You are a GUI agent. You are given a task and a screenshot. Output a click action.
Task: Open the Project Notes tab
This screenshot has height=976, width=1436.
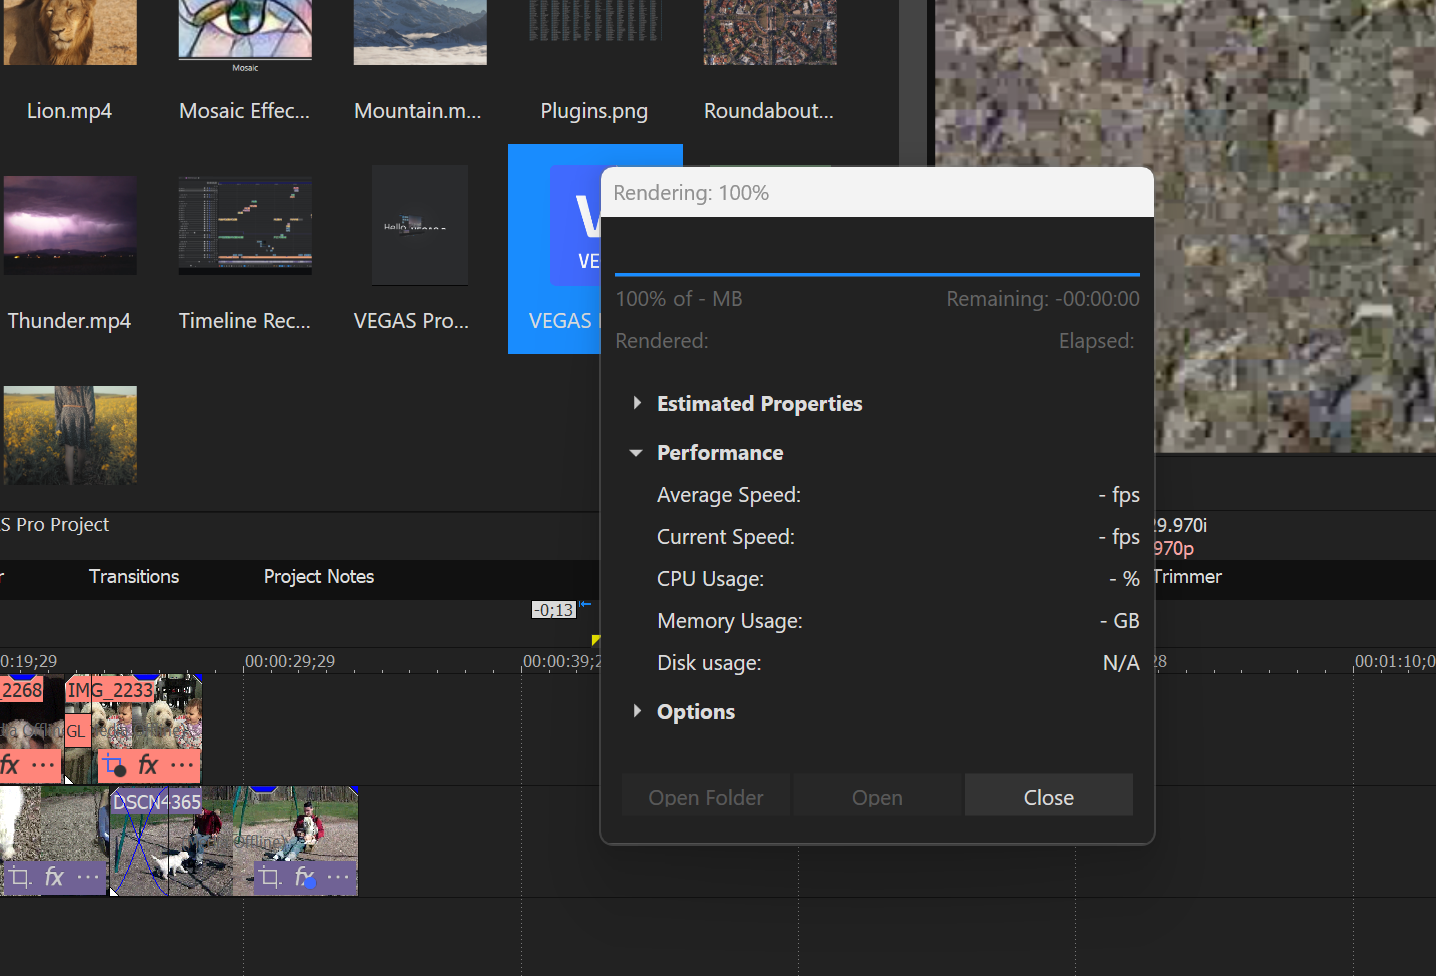(x=318, y=577)
